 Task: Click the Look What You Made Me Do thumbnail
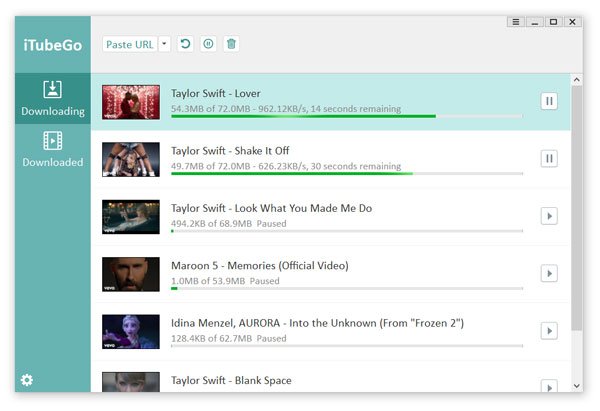131,217
